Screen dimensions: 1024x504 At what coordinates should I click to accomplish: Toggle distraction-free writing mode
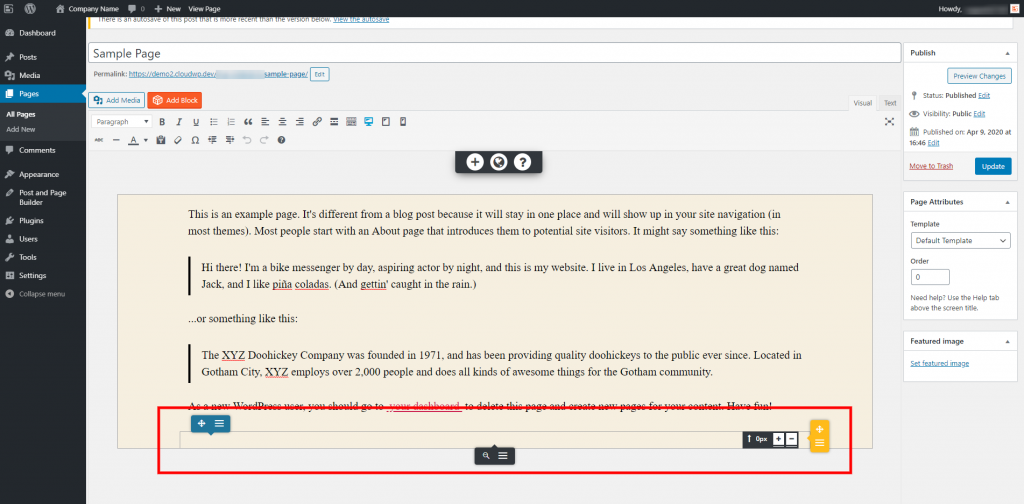point(889,121)
